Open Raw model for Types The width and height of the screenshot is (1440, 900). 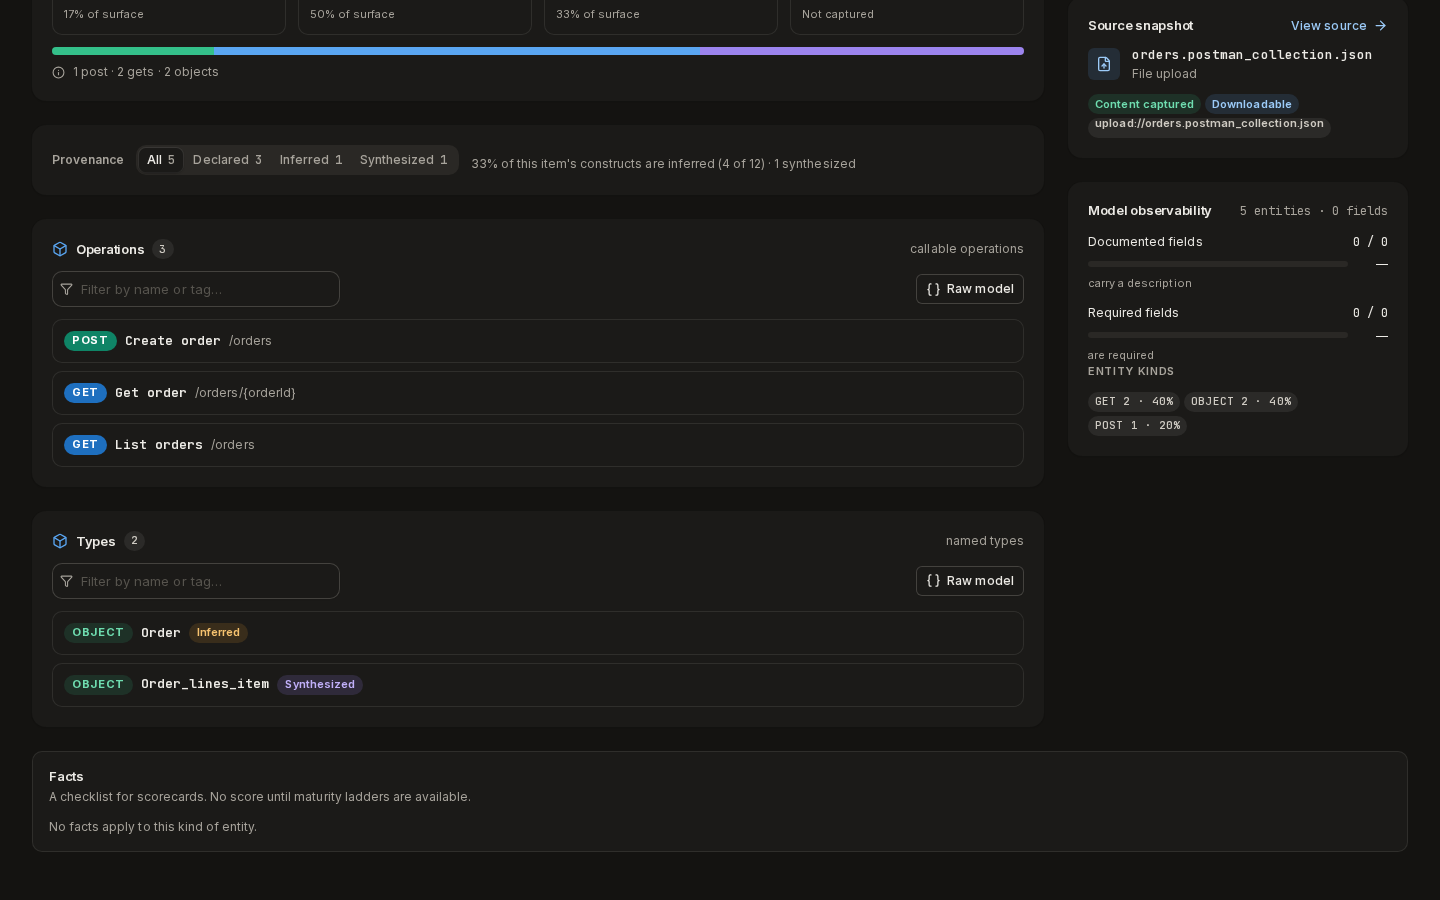click(x=970, y=581)
